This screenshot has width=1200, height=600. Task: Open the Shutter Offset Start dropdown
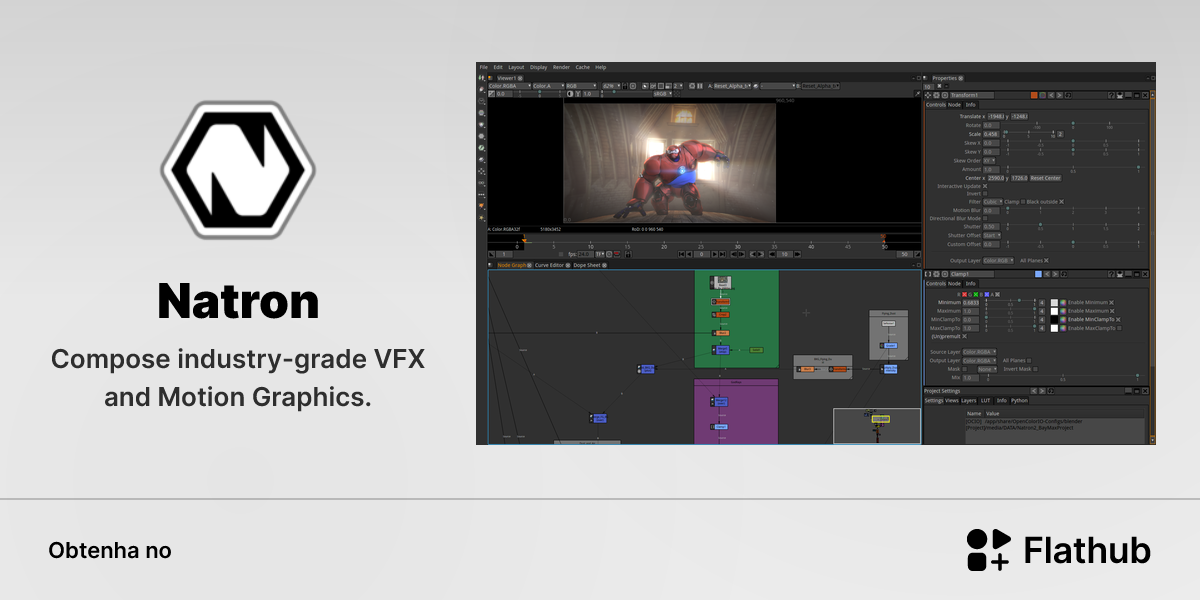pyautogui.click(x=991, y=236)
